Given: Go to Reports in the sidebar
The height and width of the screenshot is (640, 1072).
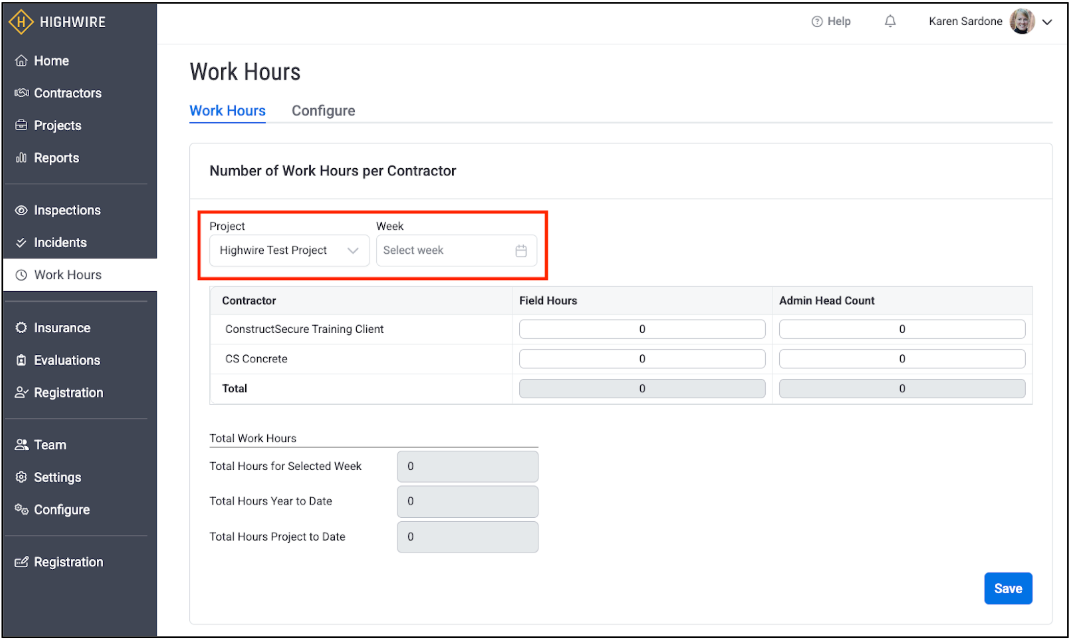Looking at the screenshot, I should click(56, 158).
